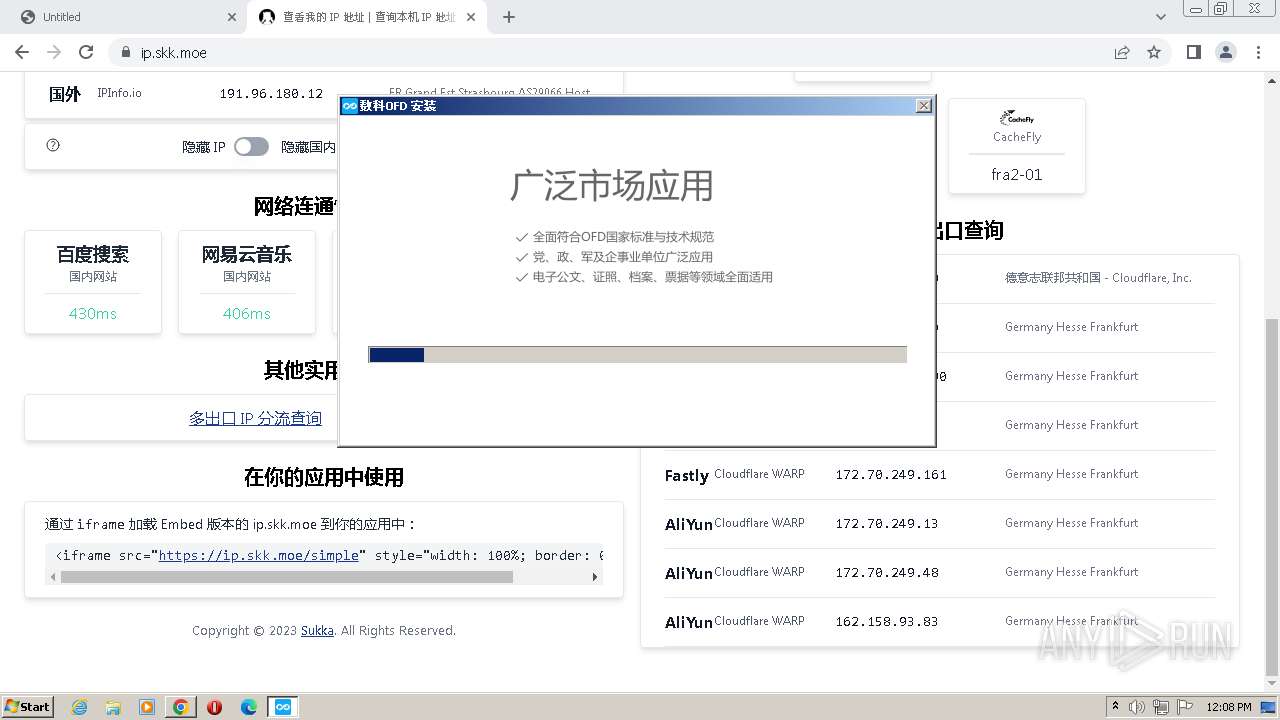Click the 网易云音乐 connectivity card

pyautogui.click(x=247, y=282)
